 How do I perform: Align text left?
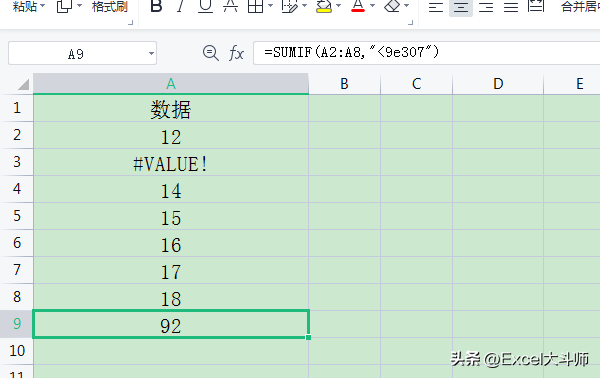(435, 7)
